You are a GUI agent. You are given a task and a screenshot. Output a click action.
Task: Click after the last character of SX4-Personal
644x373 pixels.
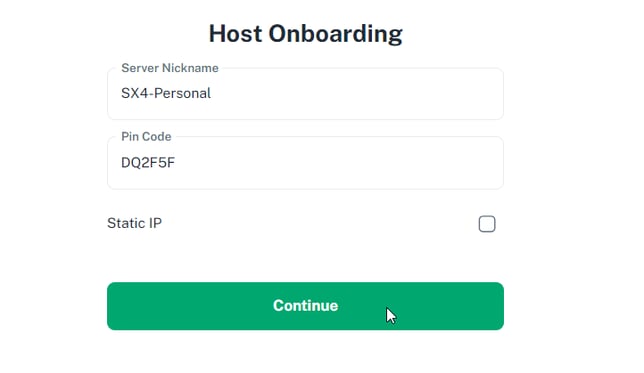(x=212, y=93)
